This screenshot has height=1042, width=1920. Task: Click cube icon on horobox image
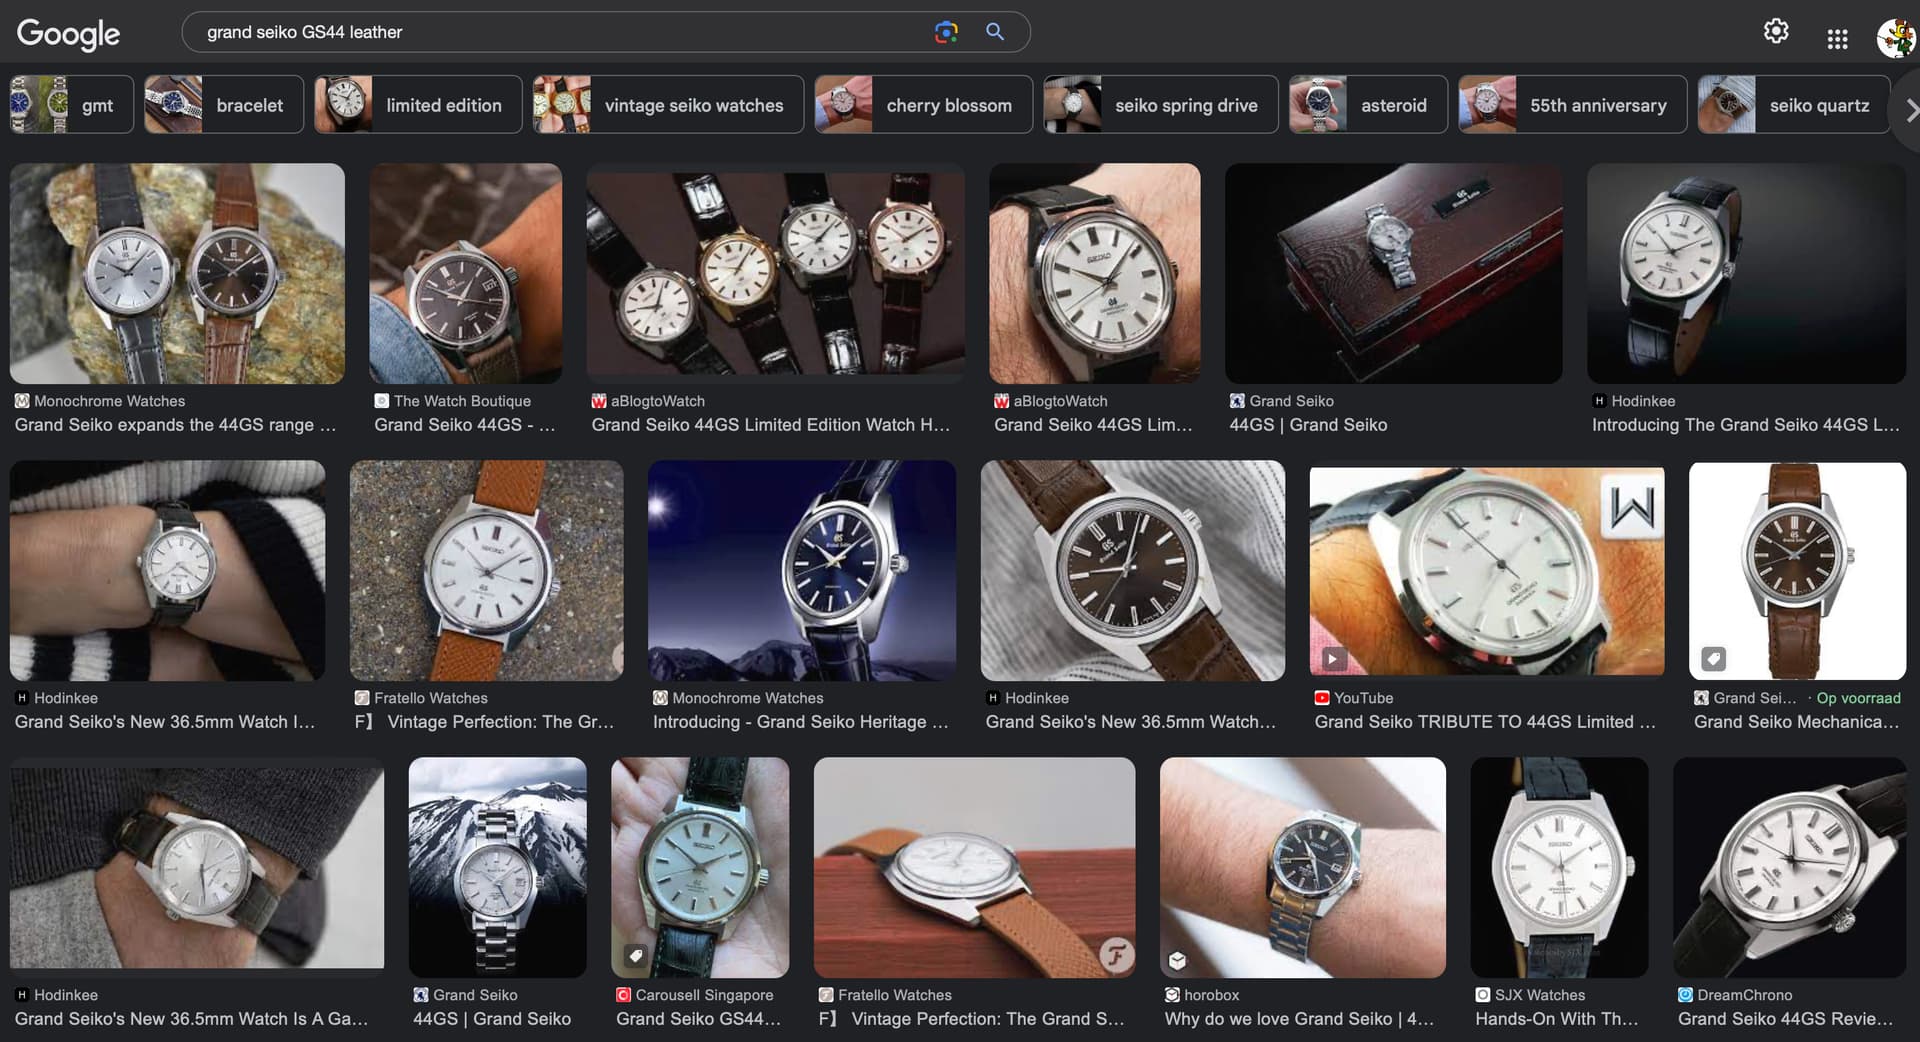[x=1177, y=961]
